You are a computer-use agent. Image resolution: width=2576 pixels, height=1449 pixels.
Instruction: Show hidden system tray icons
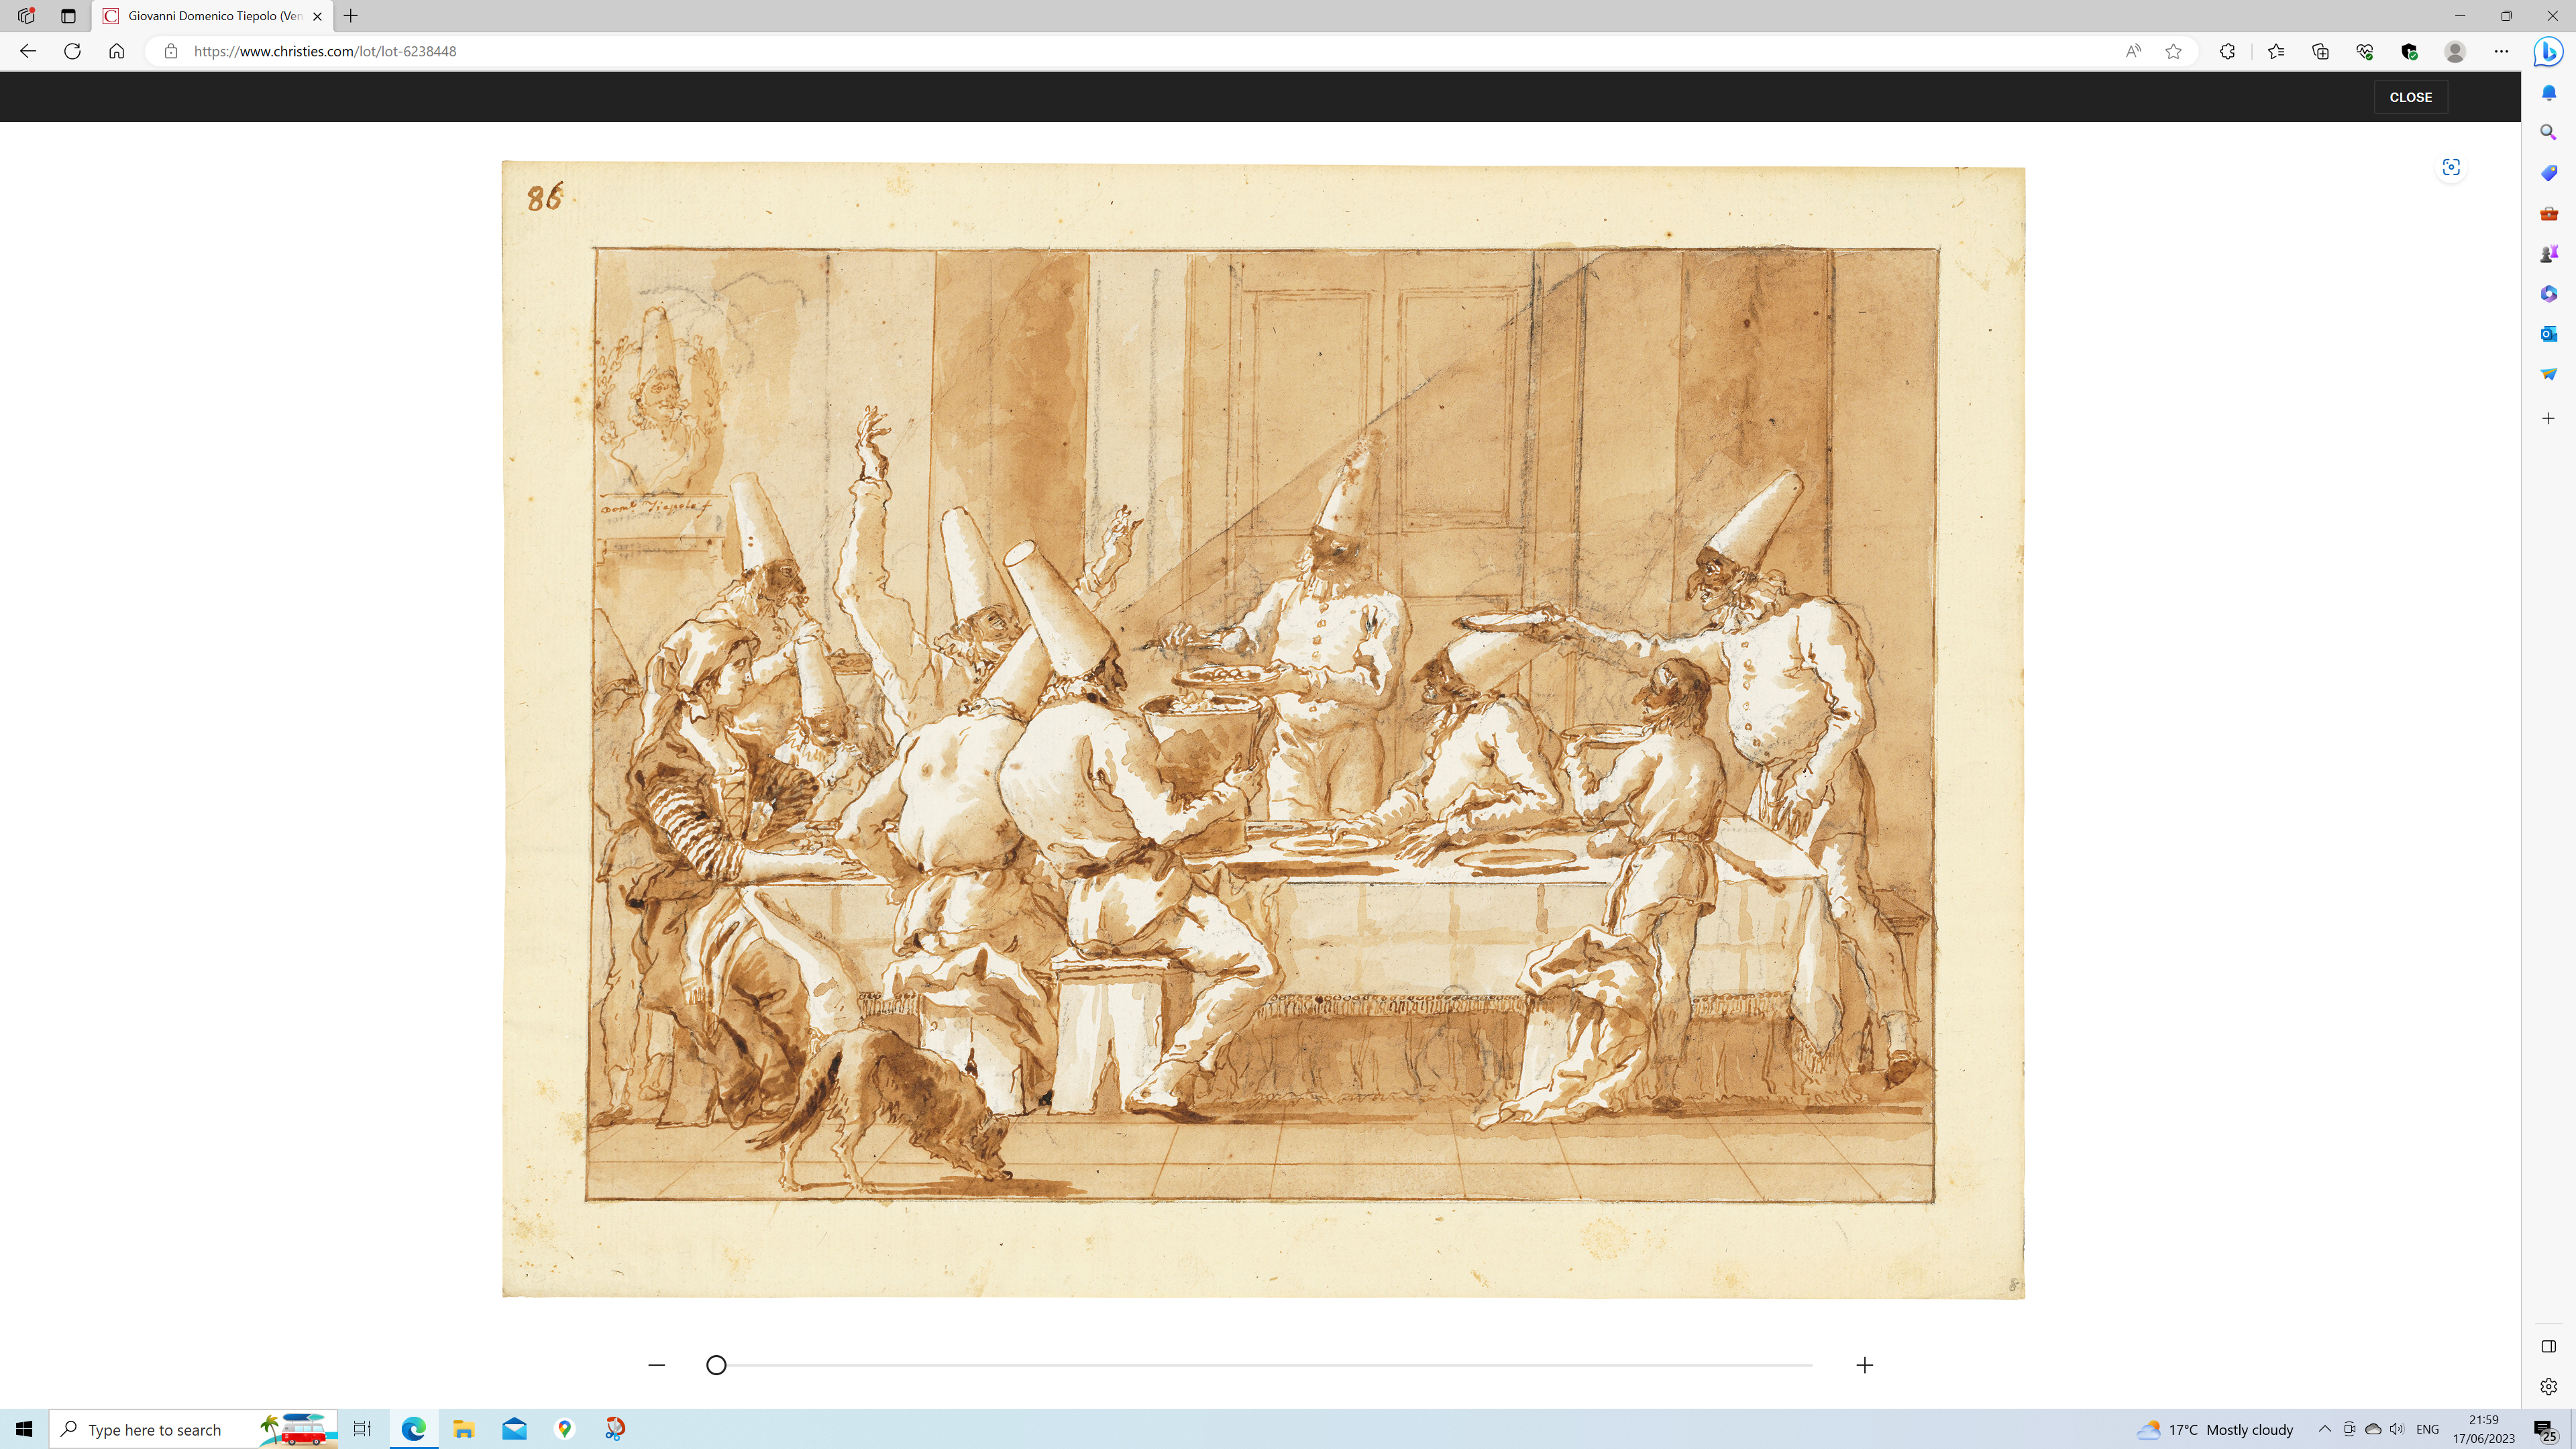(x=2325, y=1429)
